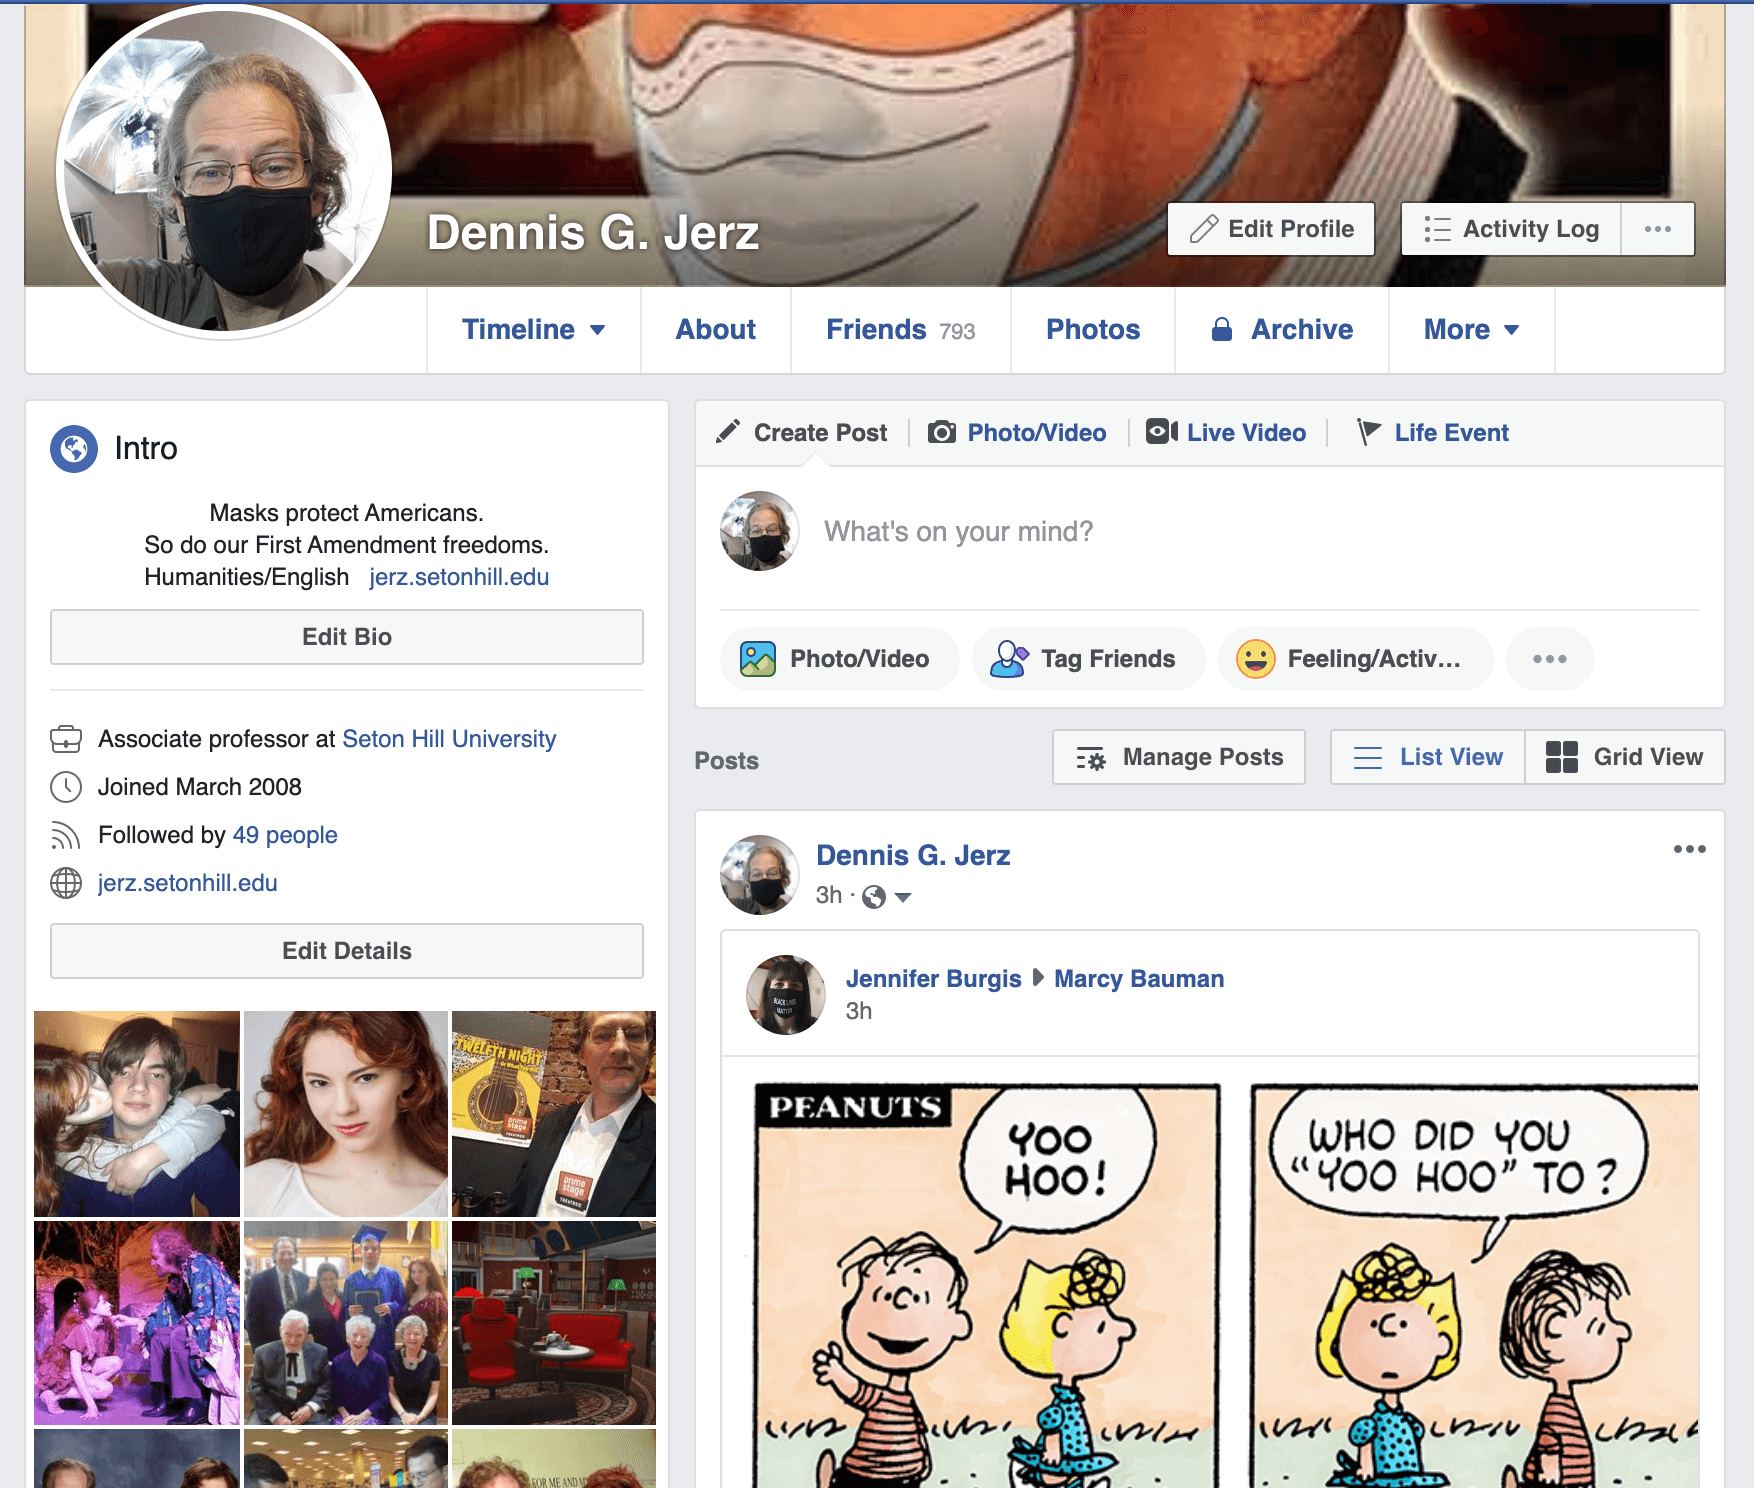Click the What's on your mind field
Image resolution: width=1754 pixels, height=1488 pixels.
pos(958,531)
